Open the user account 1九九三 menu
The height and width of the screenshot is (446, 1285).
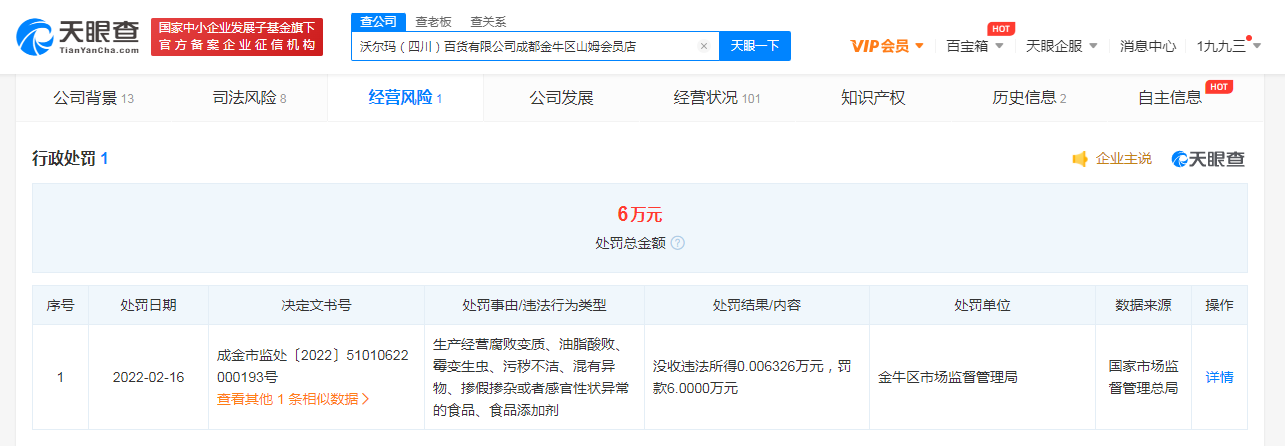point(1227,46)
